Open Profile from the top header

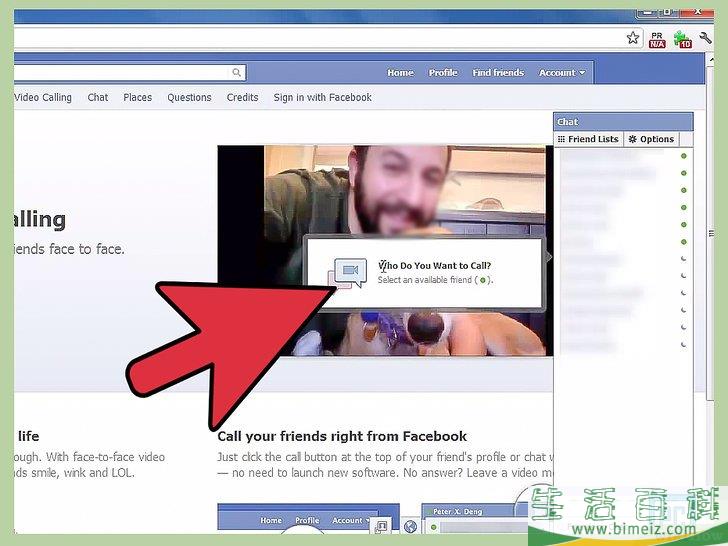pyautogui.click(x=443, y=73)
